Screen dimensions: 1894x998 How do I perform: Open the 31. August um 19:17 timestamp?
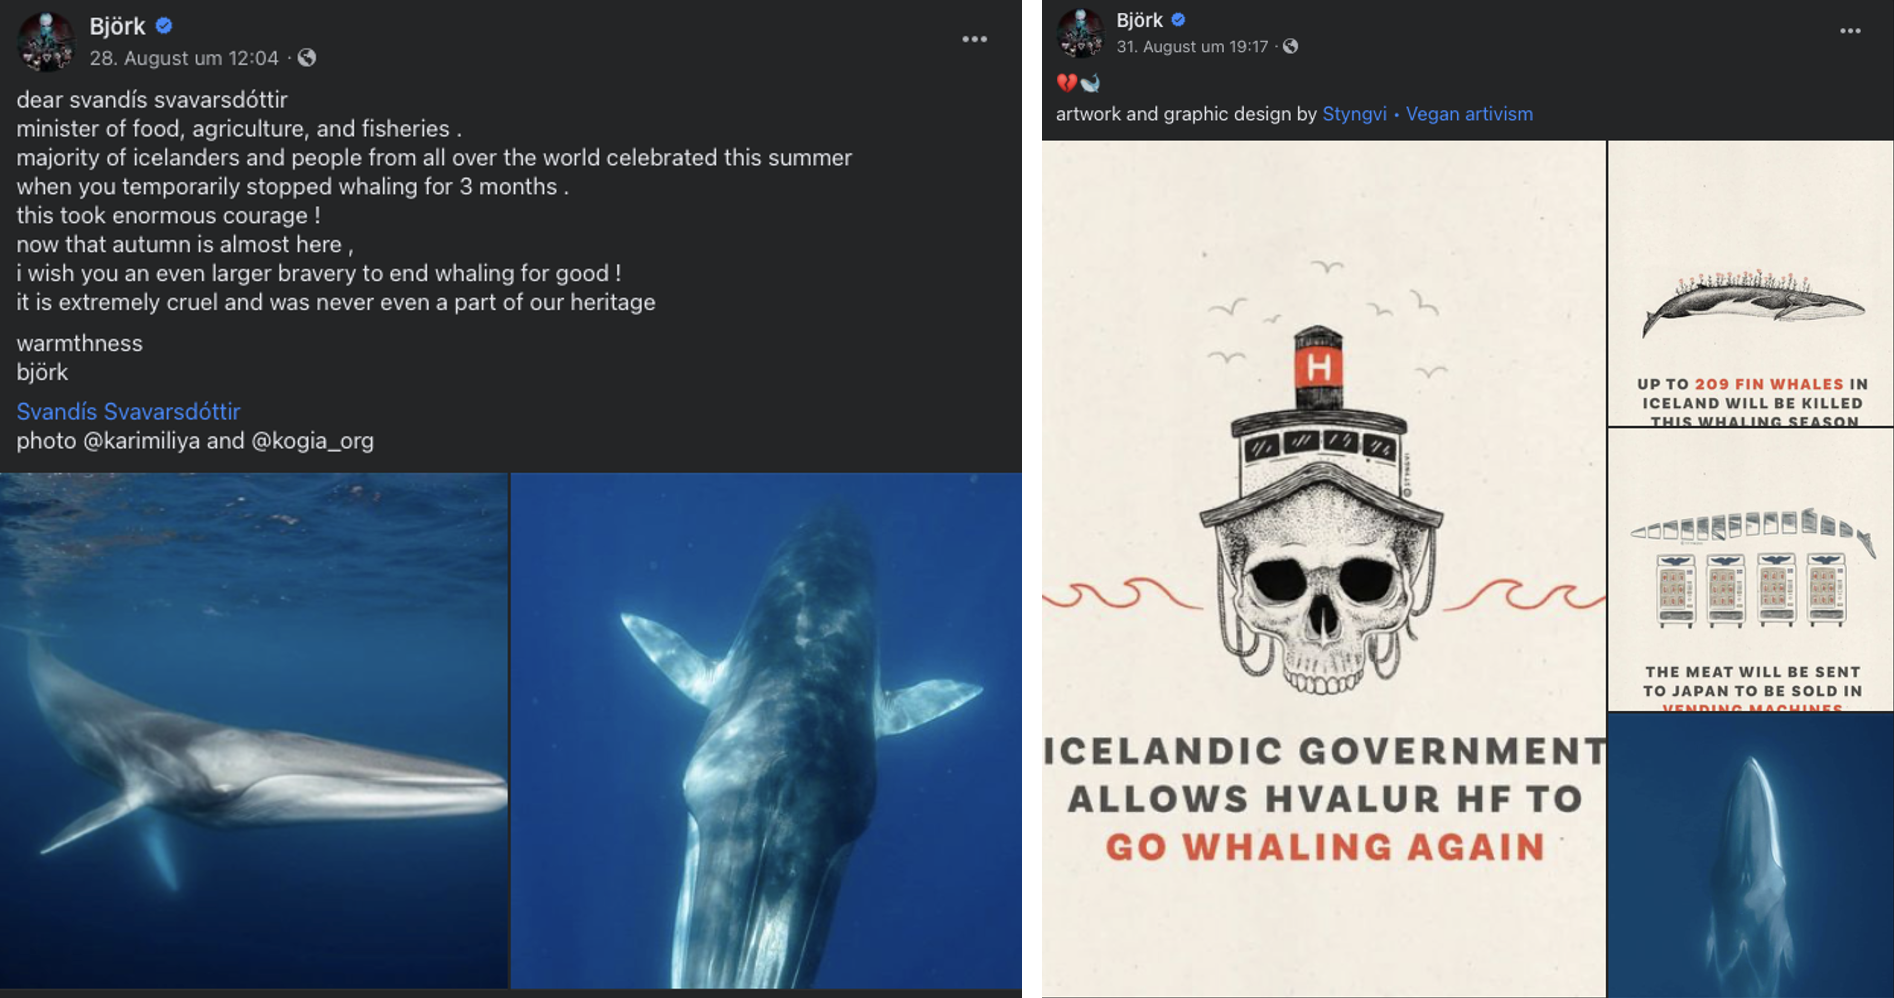[x=1192, y=46]
